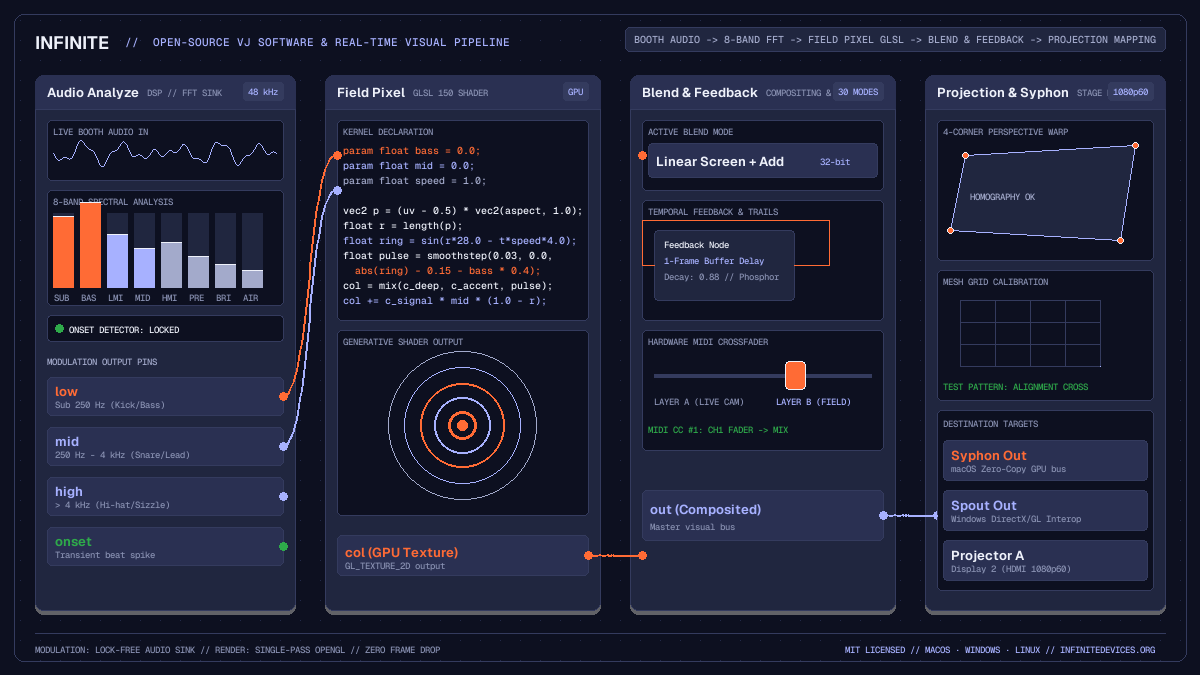This screenshot has height=675, width=1200.
Task: Click the bottom-right warp corner handle
Action: click(x=1120, y=240)
